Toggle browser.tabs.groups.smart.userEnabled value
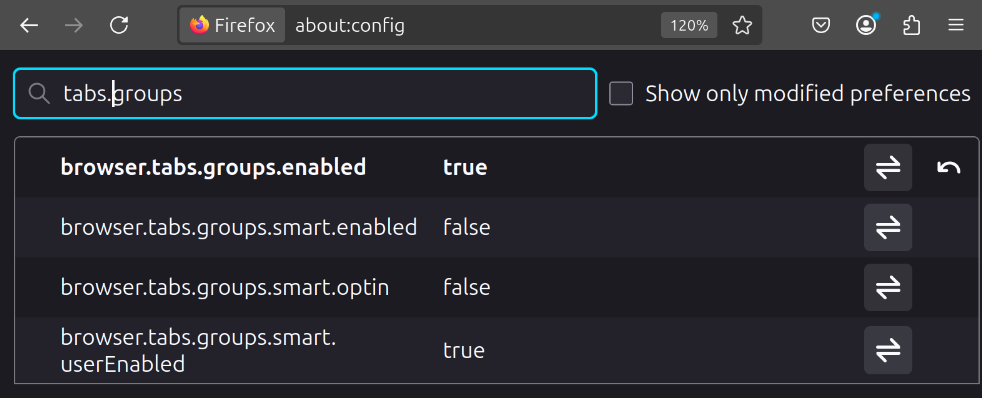The image size is (982, 398). click(x=888, y=350)
